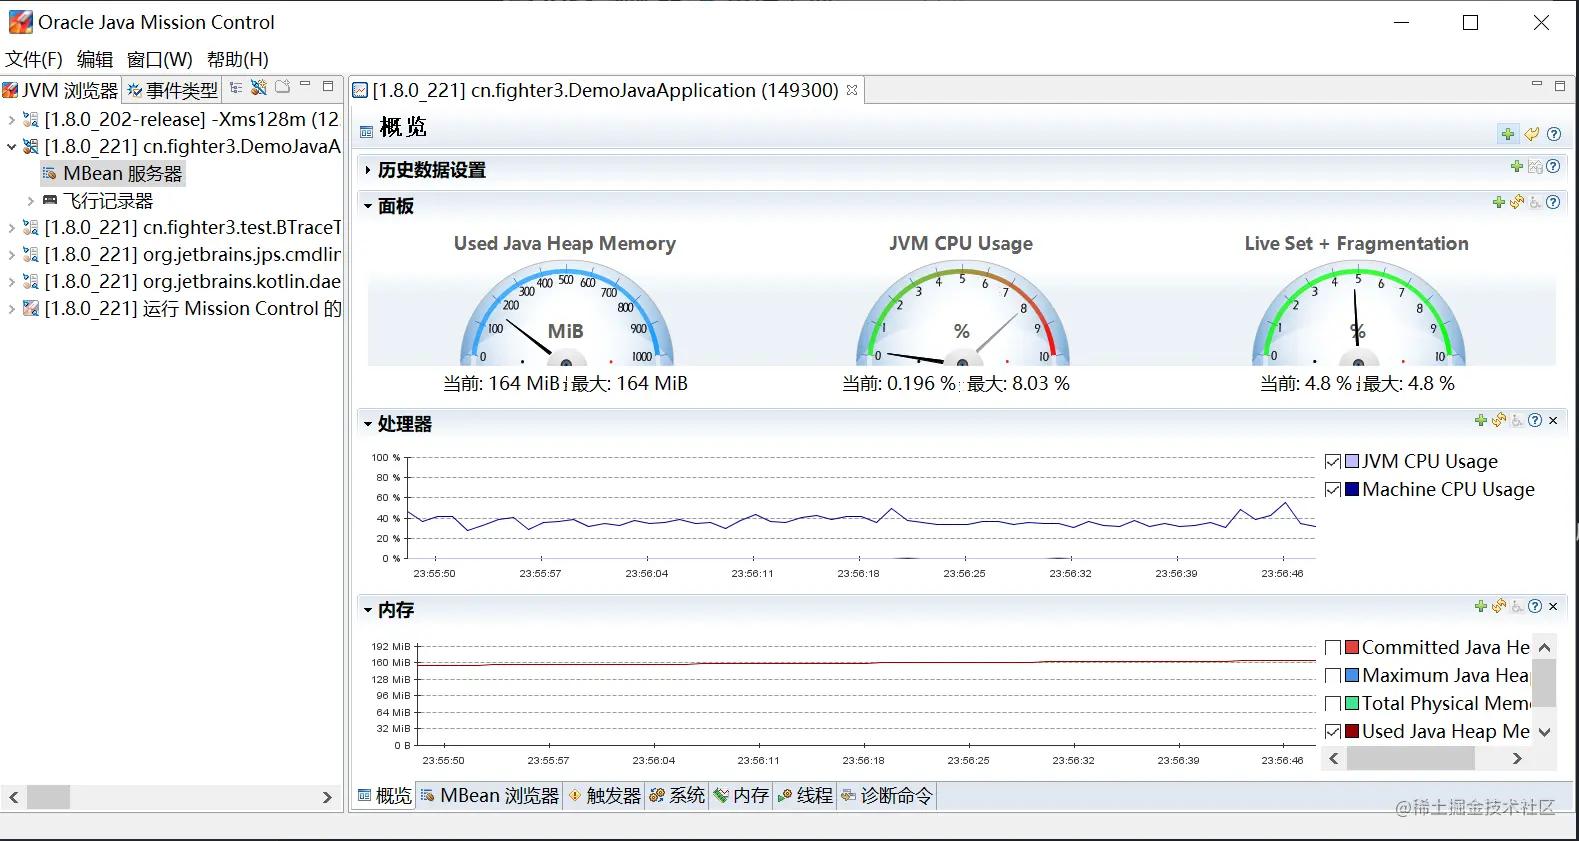Open help icon in the 概览 header

1554,134
